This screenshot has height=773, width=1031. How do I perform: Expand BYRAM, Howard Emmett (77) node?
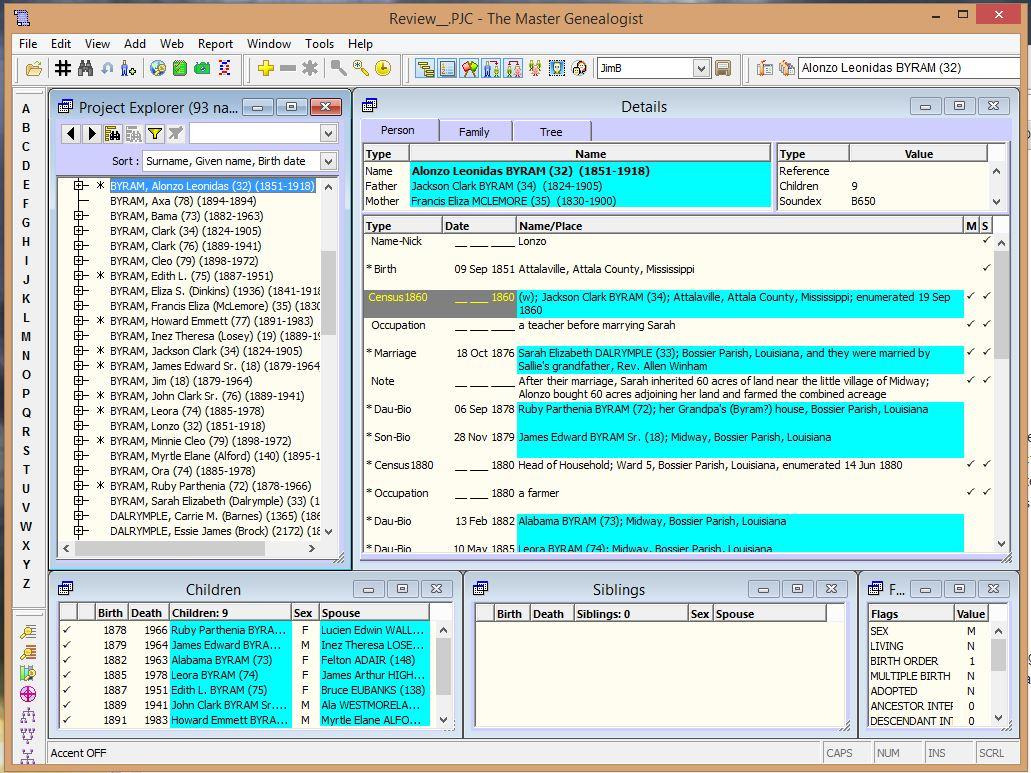79,321
